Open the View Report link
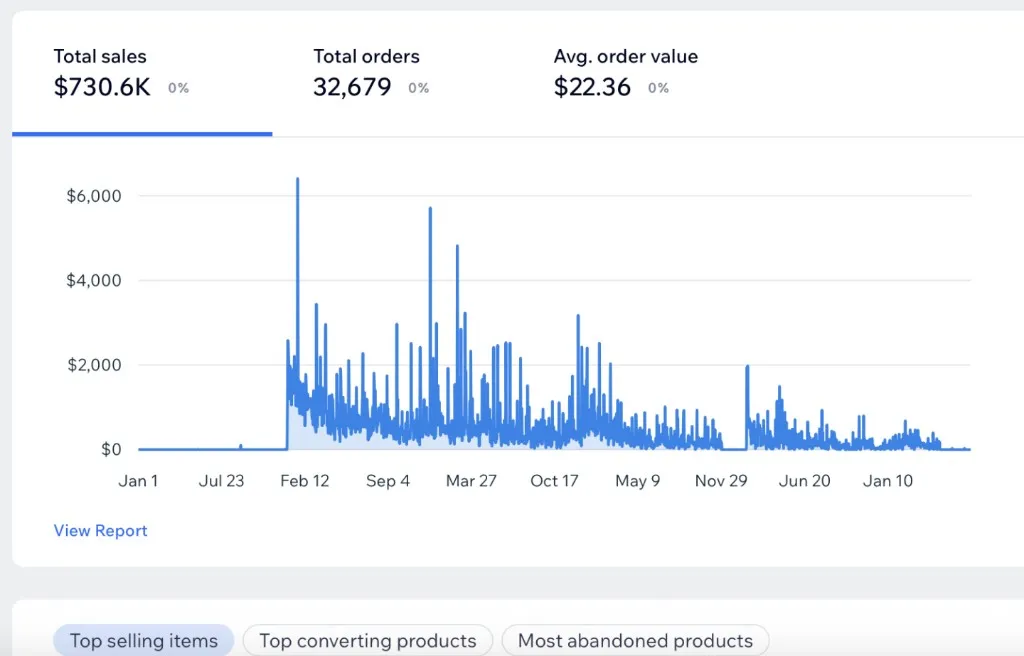This screenshot has width=1024, height=656. coord(100,531)
